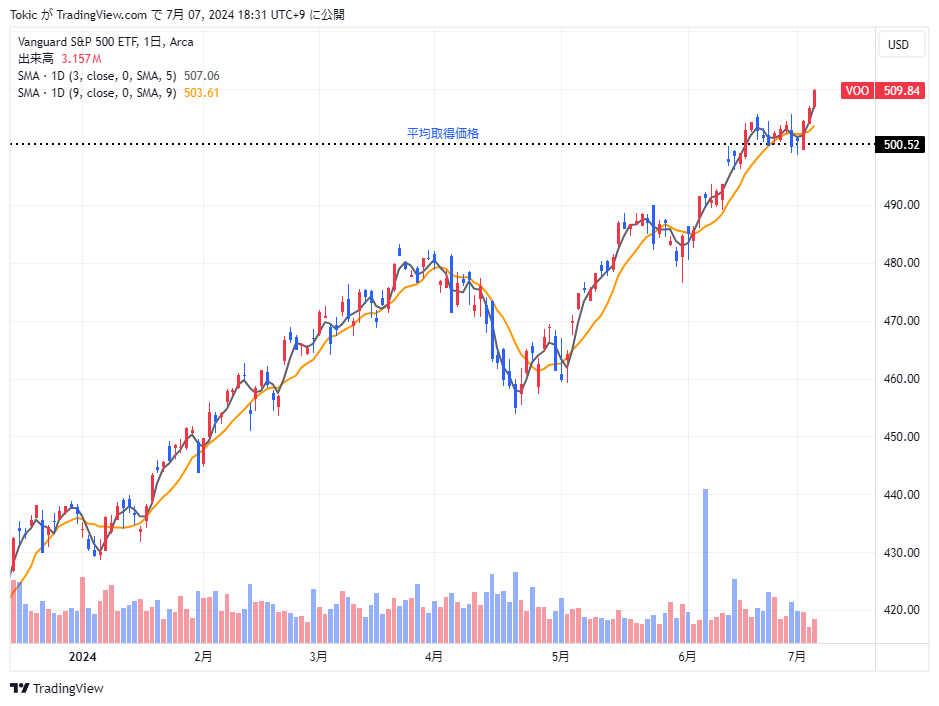Click the tallest June volume spike bar

coord(705,566)
